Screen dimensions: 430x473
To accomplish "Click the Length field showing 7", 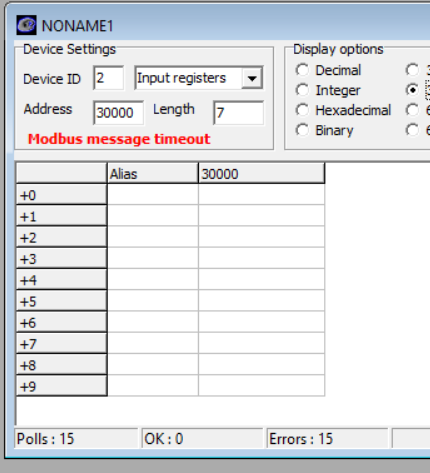I will coord(239,113).
